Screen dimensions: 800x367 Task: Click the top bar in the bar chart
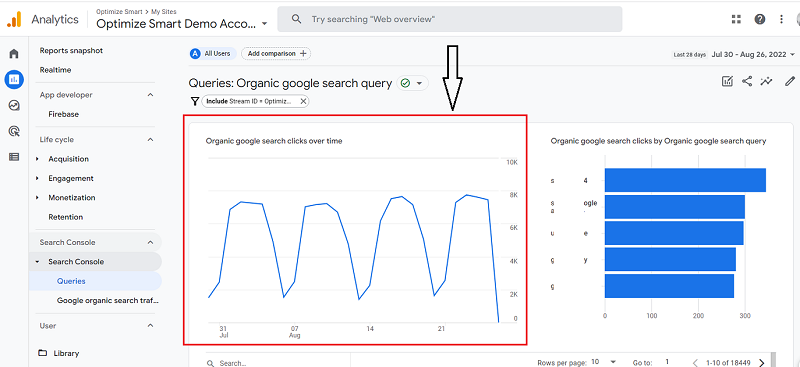point(685,180)
